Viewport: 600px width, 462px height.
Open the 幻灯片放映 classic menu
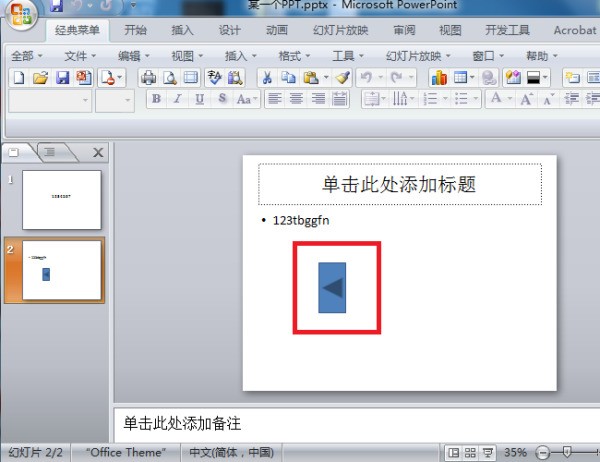[x=418, y=56]
